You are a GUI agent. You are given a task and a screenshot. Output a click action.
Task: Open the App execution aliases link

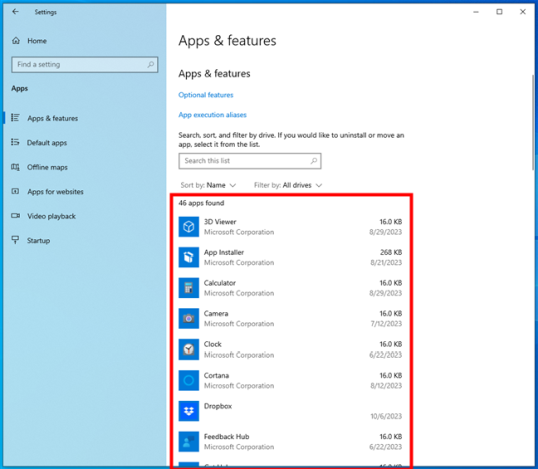tap(212, 115)
